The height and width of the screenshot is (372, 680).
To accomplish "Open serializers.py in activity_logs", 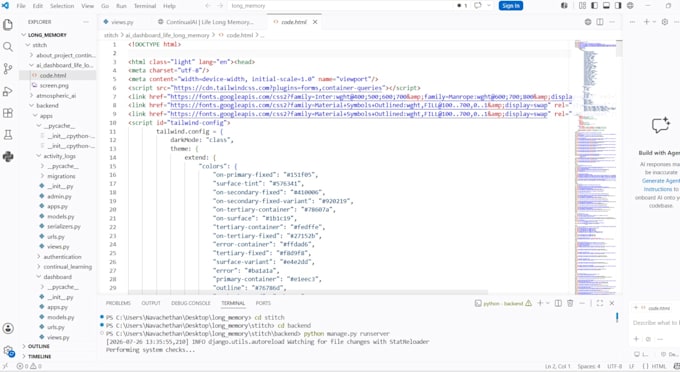I will 63,226.
